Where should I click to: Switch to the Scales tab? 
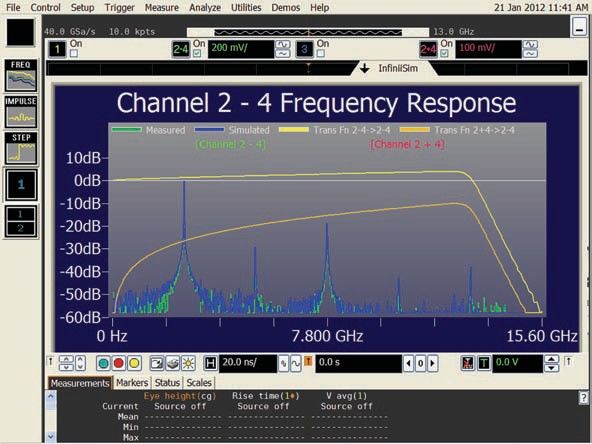pos(199,383)
